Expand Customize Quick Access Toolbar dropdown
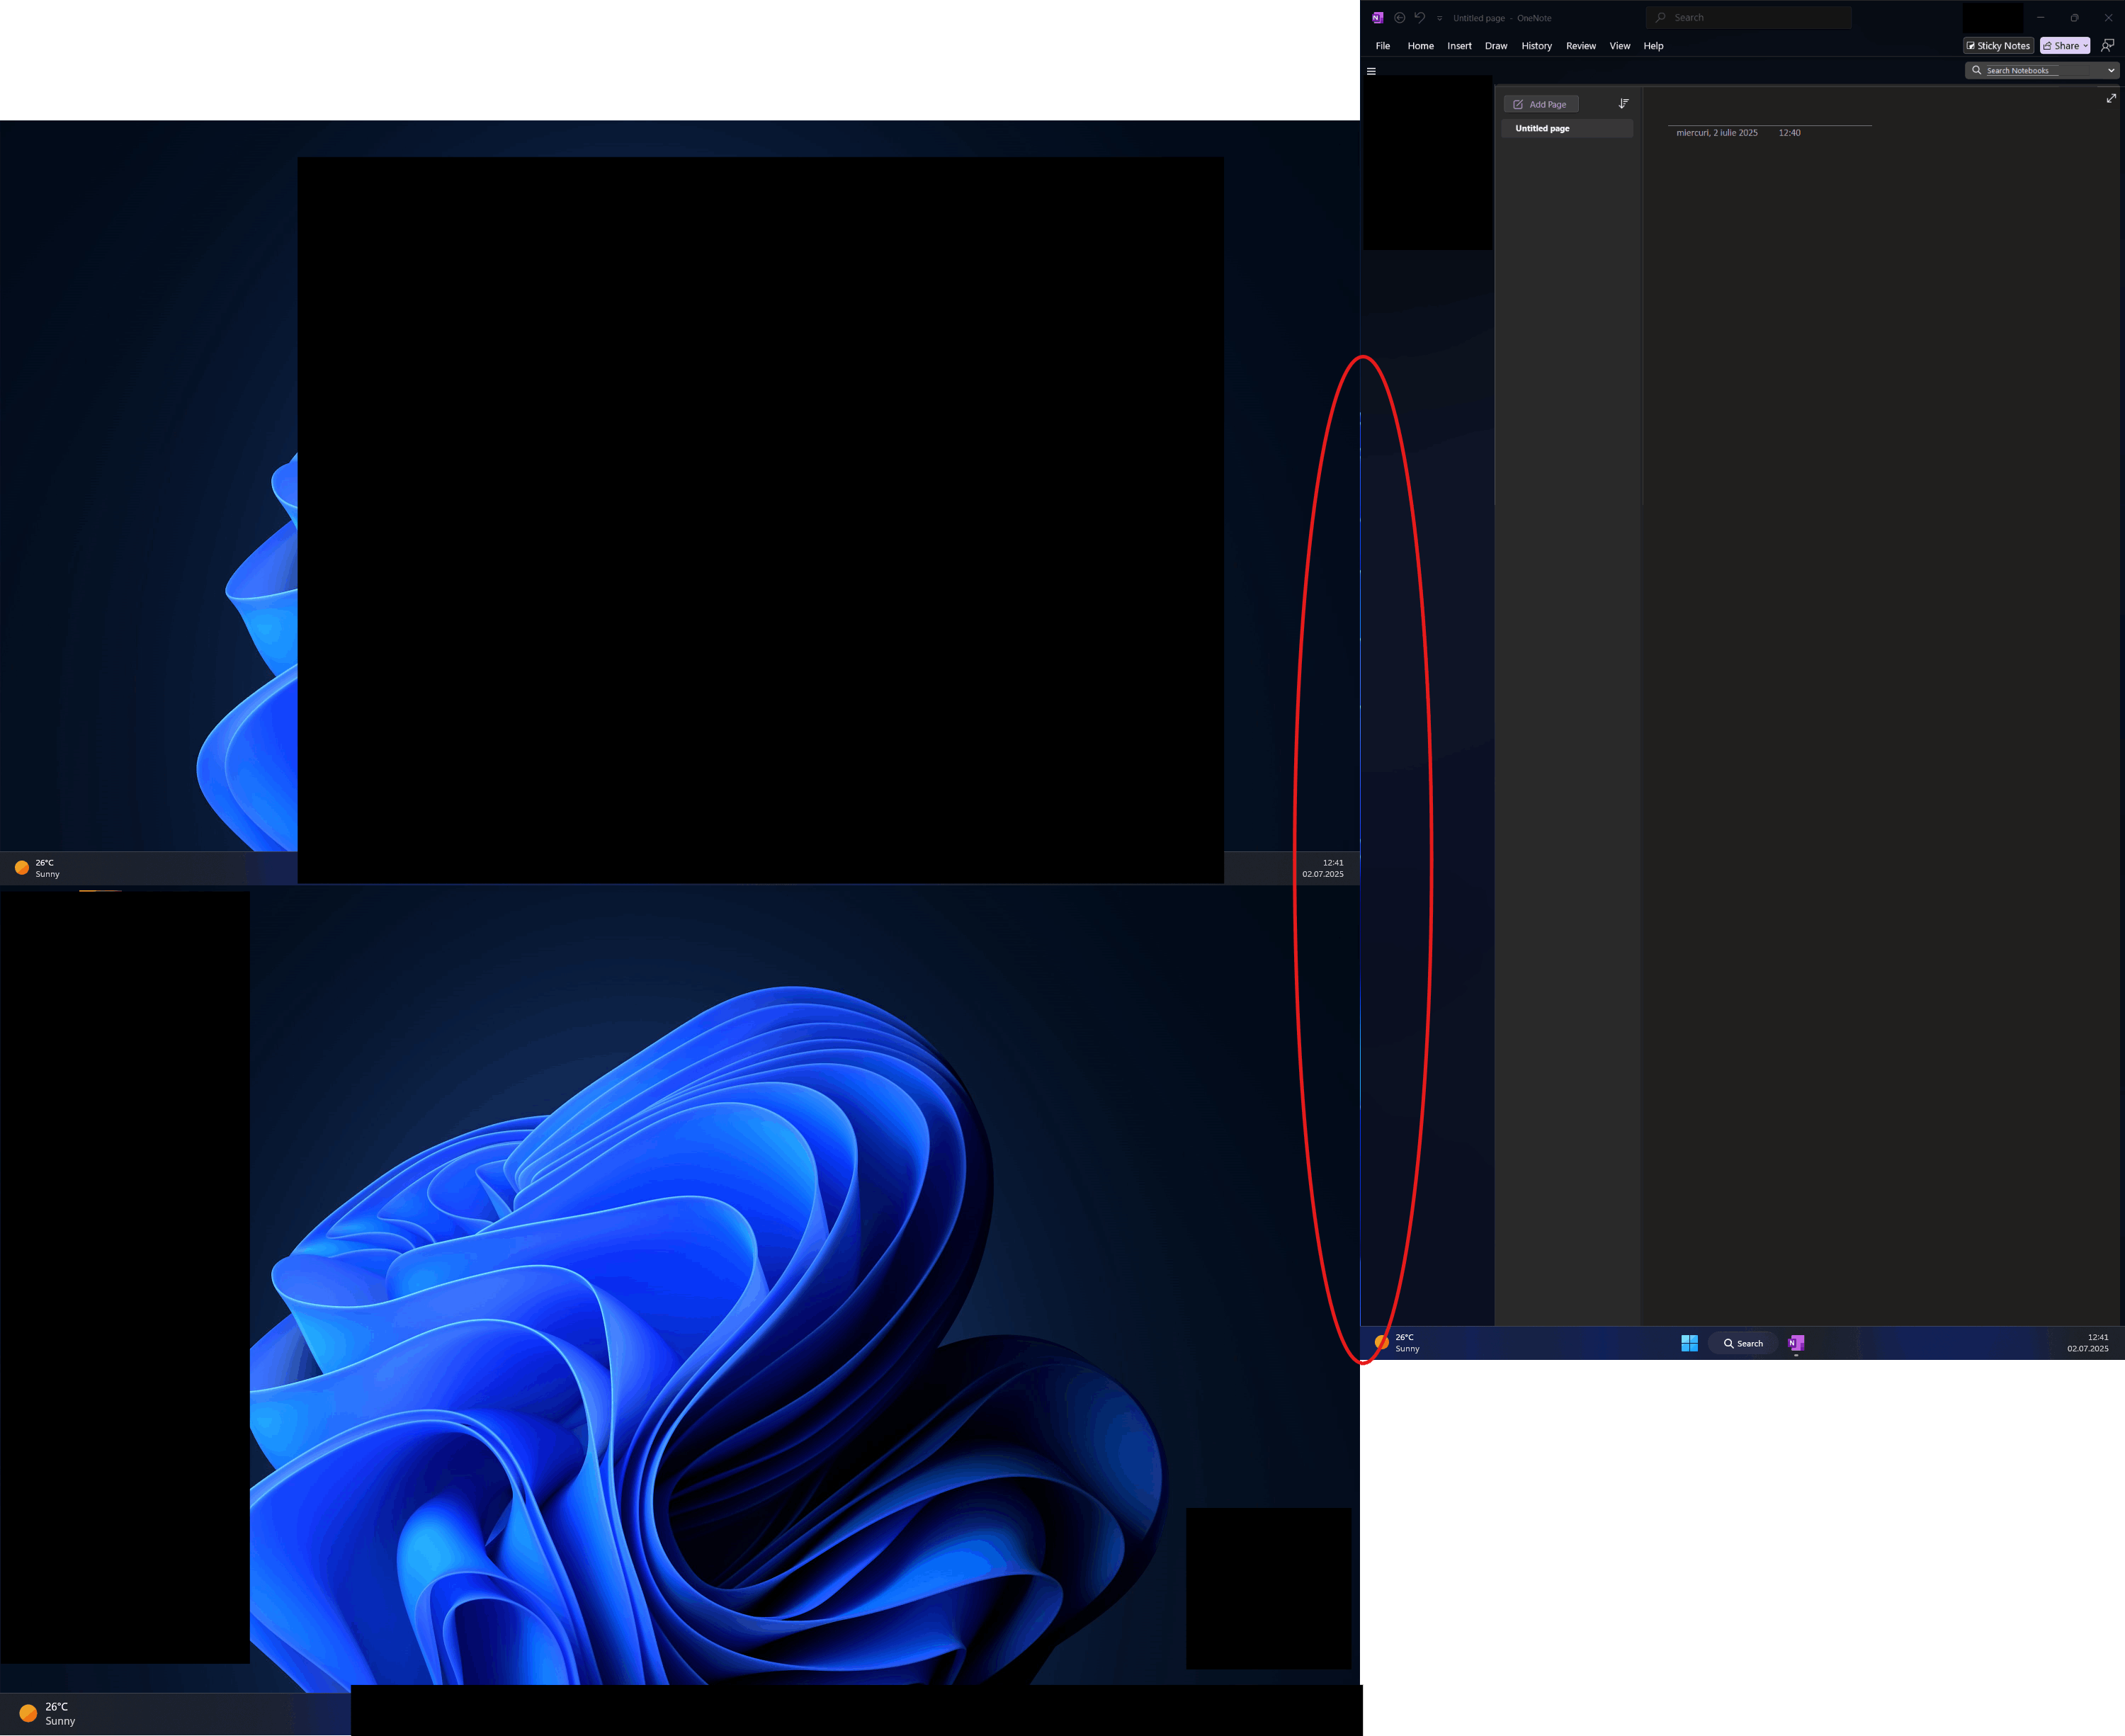Screen dimensions: 2125x1736 [1440, 18]
